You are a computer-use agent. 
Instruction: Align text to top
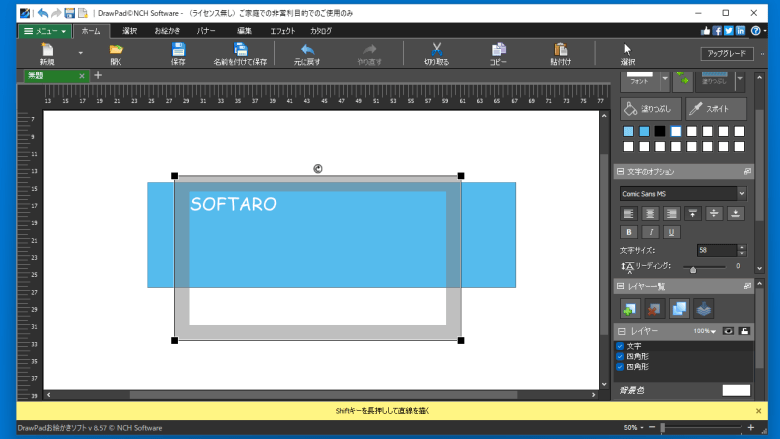click(692, 214)
